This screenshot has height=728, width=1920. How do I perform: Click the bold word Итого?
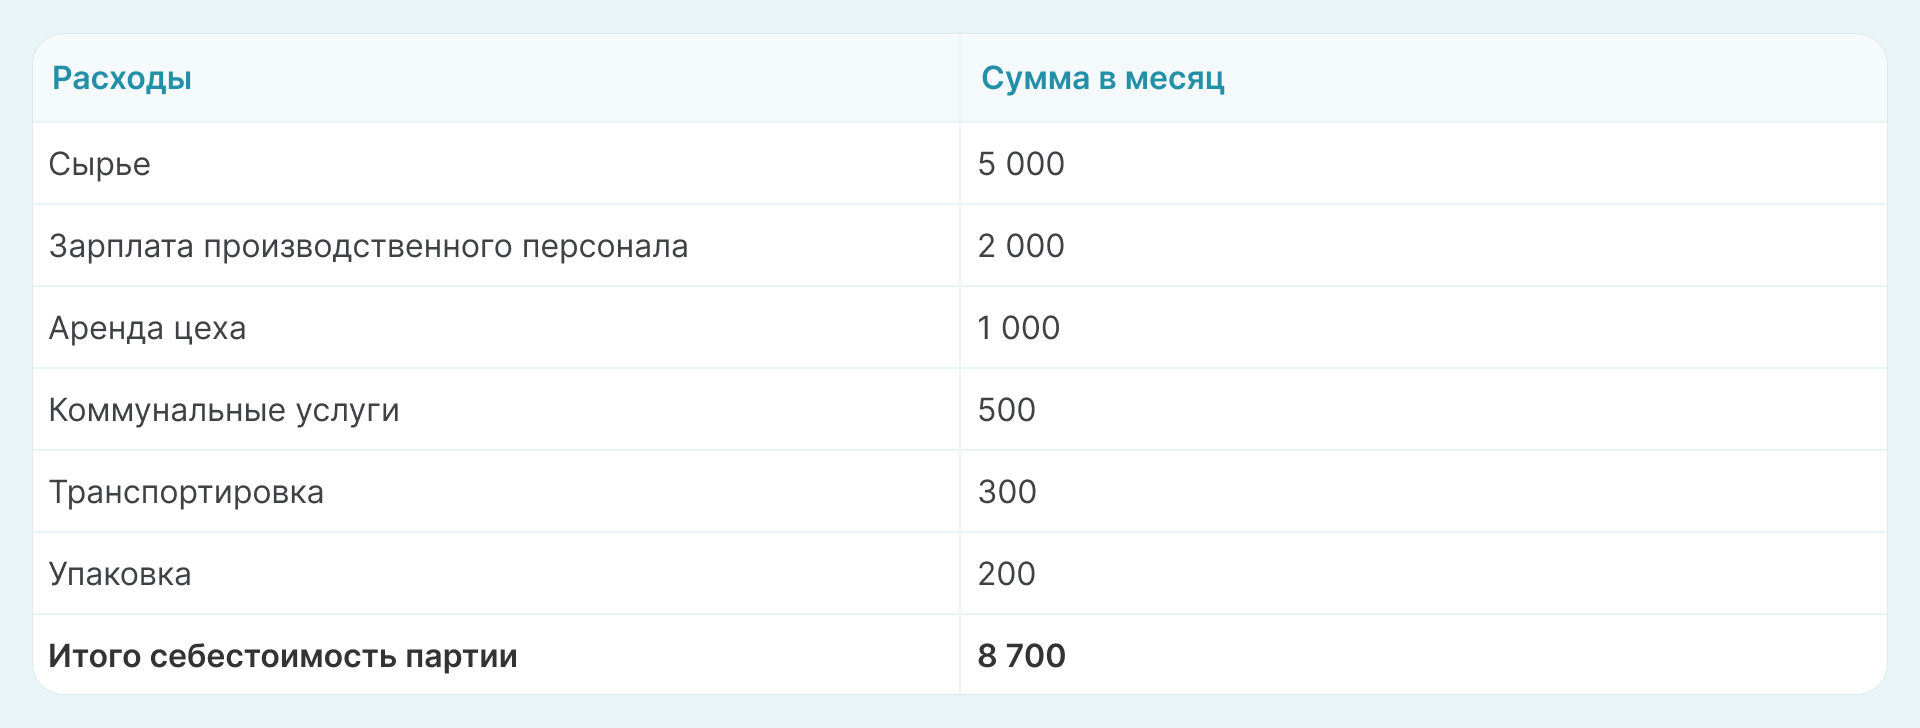[x=94, y=656]
